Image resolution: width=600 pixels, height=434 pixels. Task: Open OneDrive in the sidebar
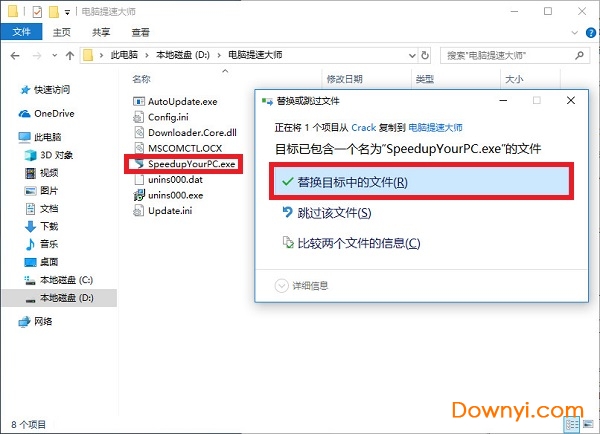48,113
